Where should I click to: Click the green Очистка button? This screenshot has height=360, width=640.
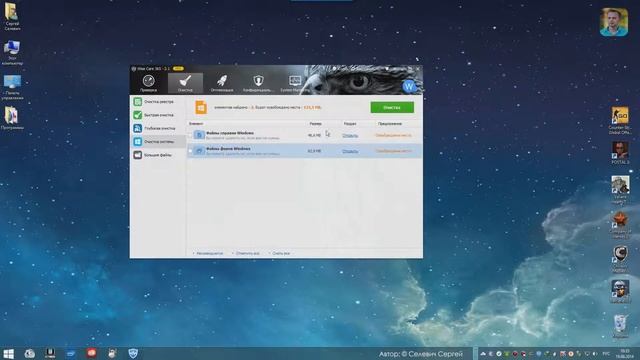pos(392,107)
